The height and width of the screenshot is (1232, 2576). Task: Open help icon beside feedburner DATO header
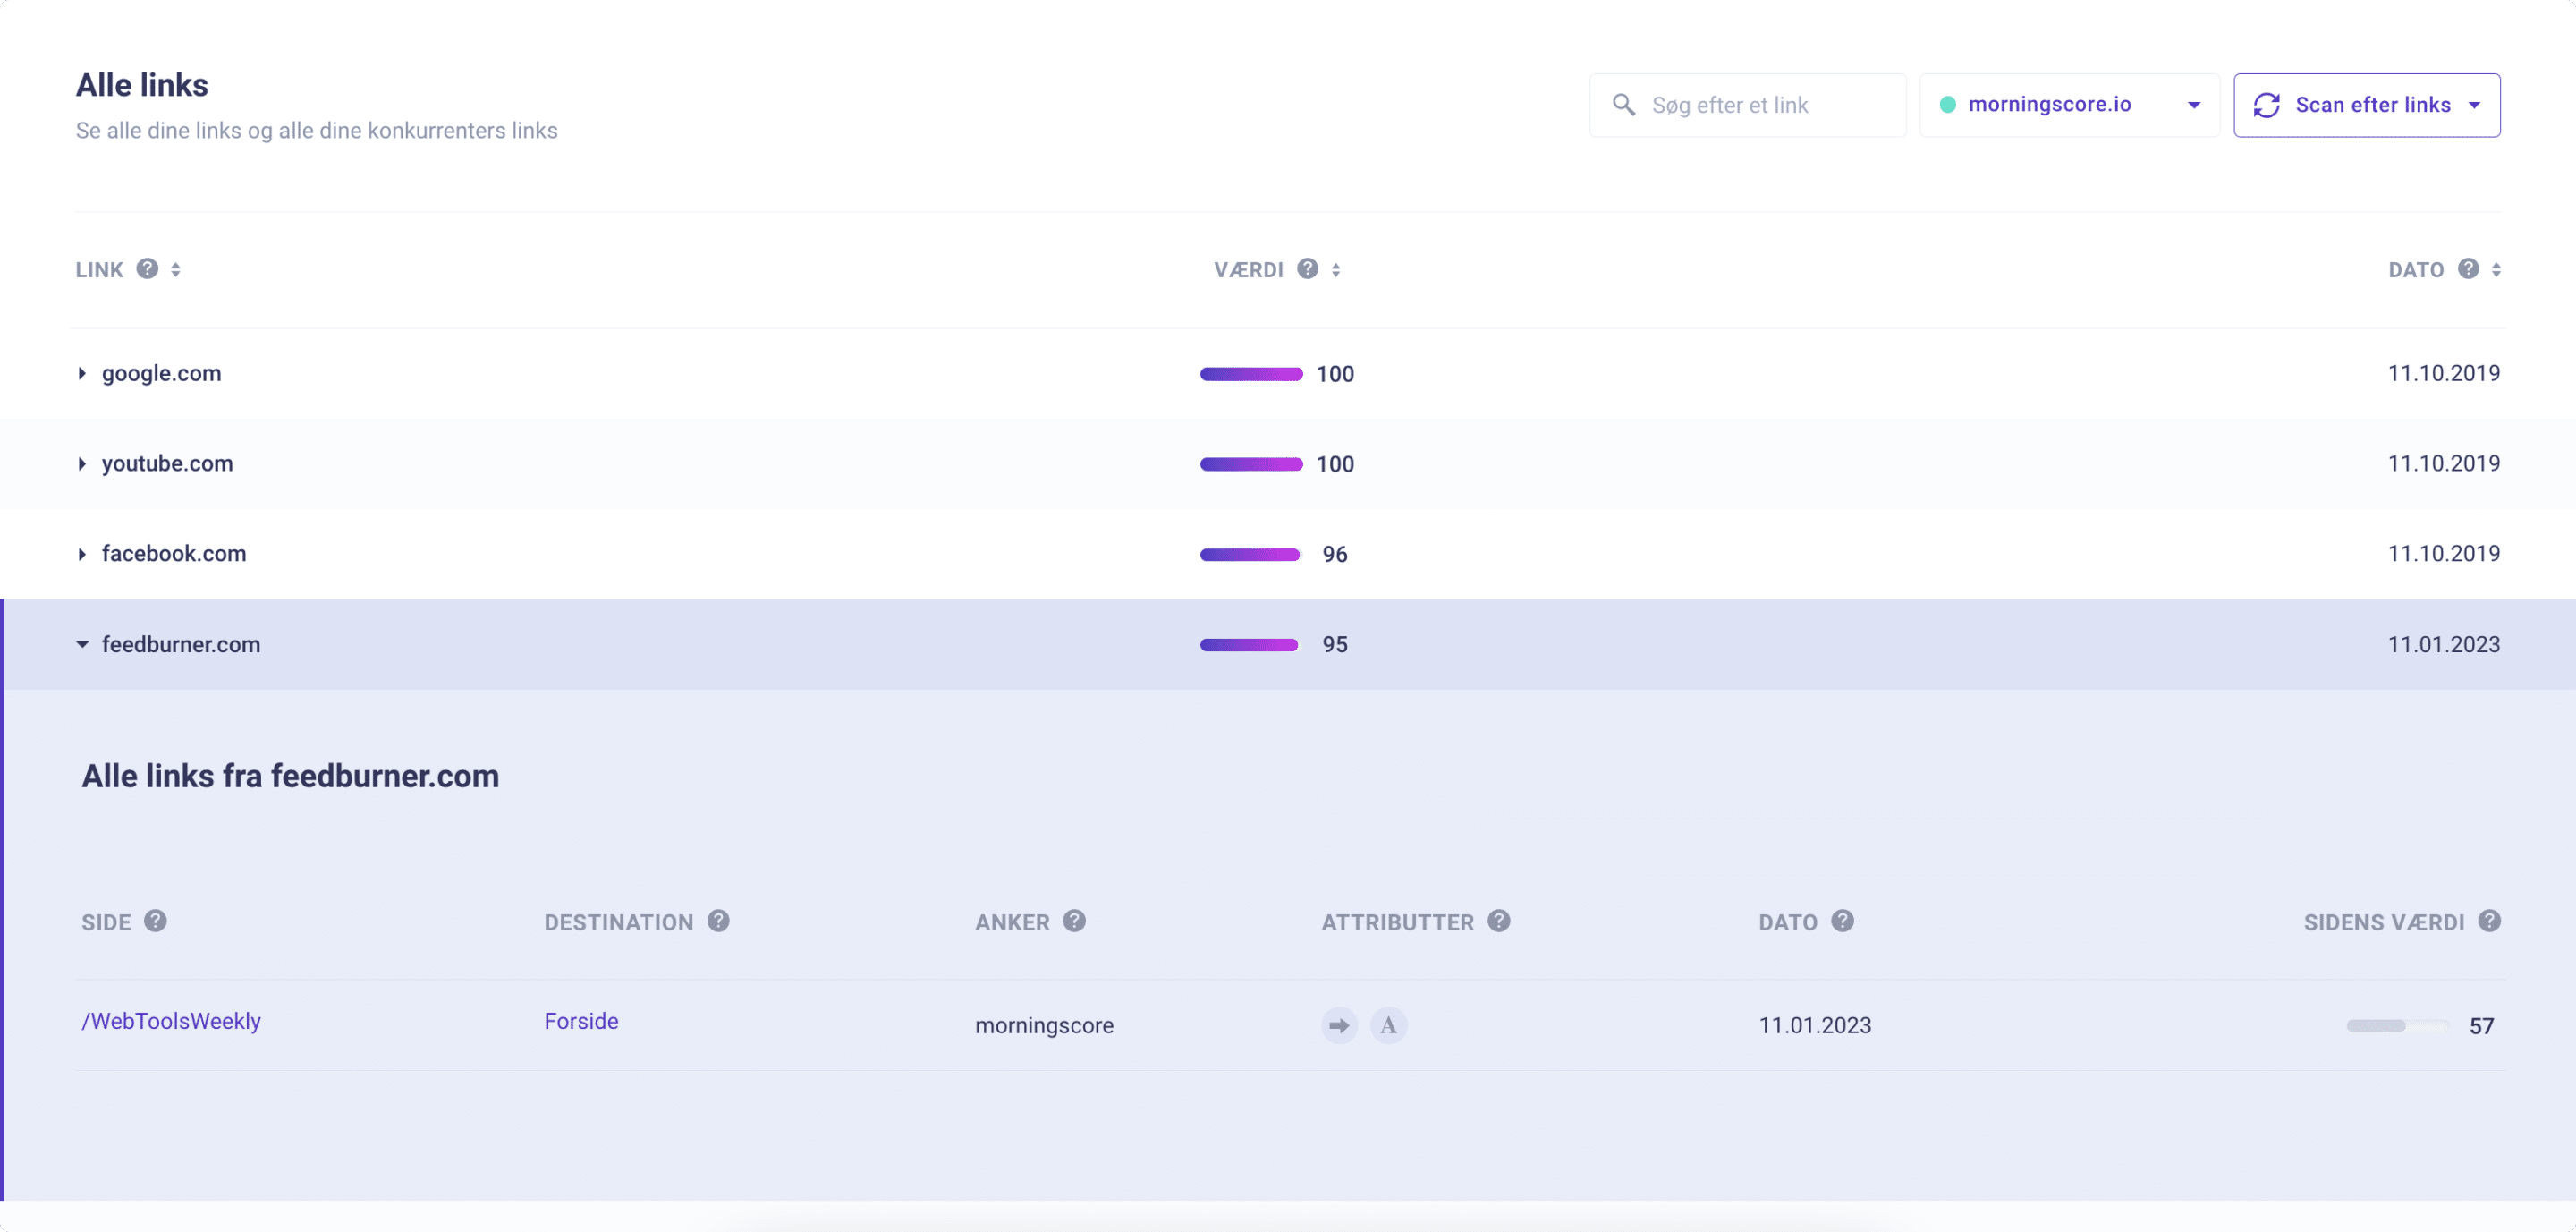1842,921
